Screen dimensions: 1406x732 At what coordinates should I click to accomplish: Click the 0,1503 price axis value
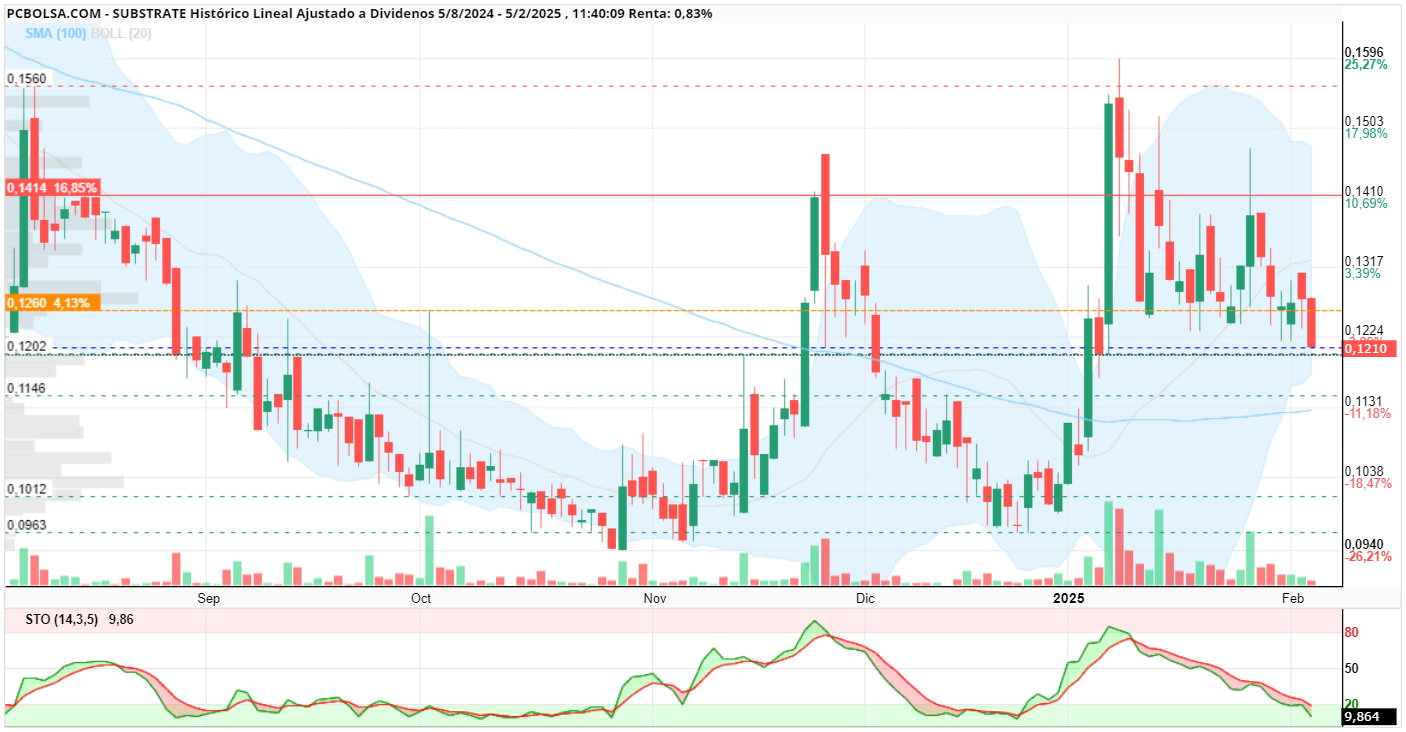click(1364, 121)
